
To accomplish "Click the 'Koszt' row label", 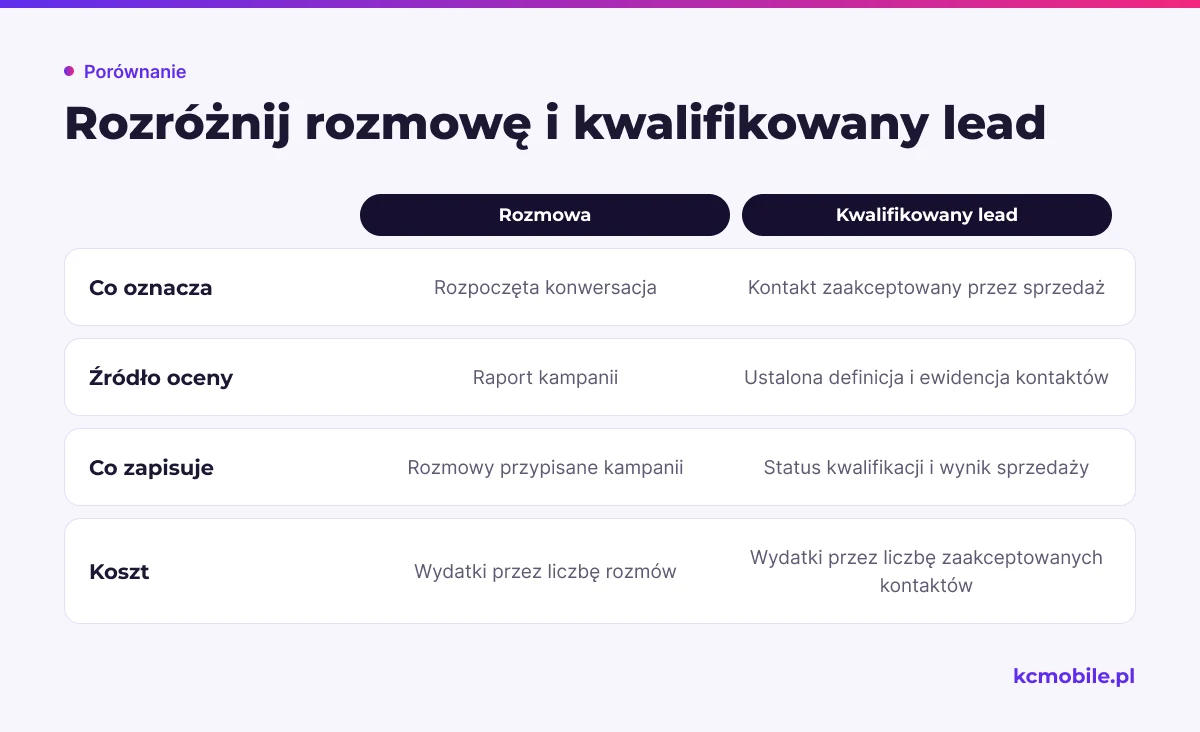I will pos(119,572).
